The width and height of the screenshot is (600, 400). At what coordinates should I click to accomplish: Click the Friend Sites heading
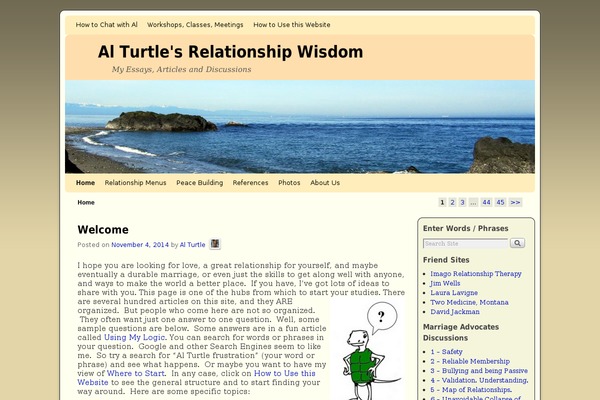[x=446, y=260]
